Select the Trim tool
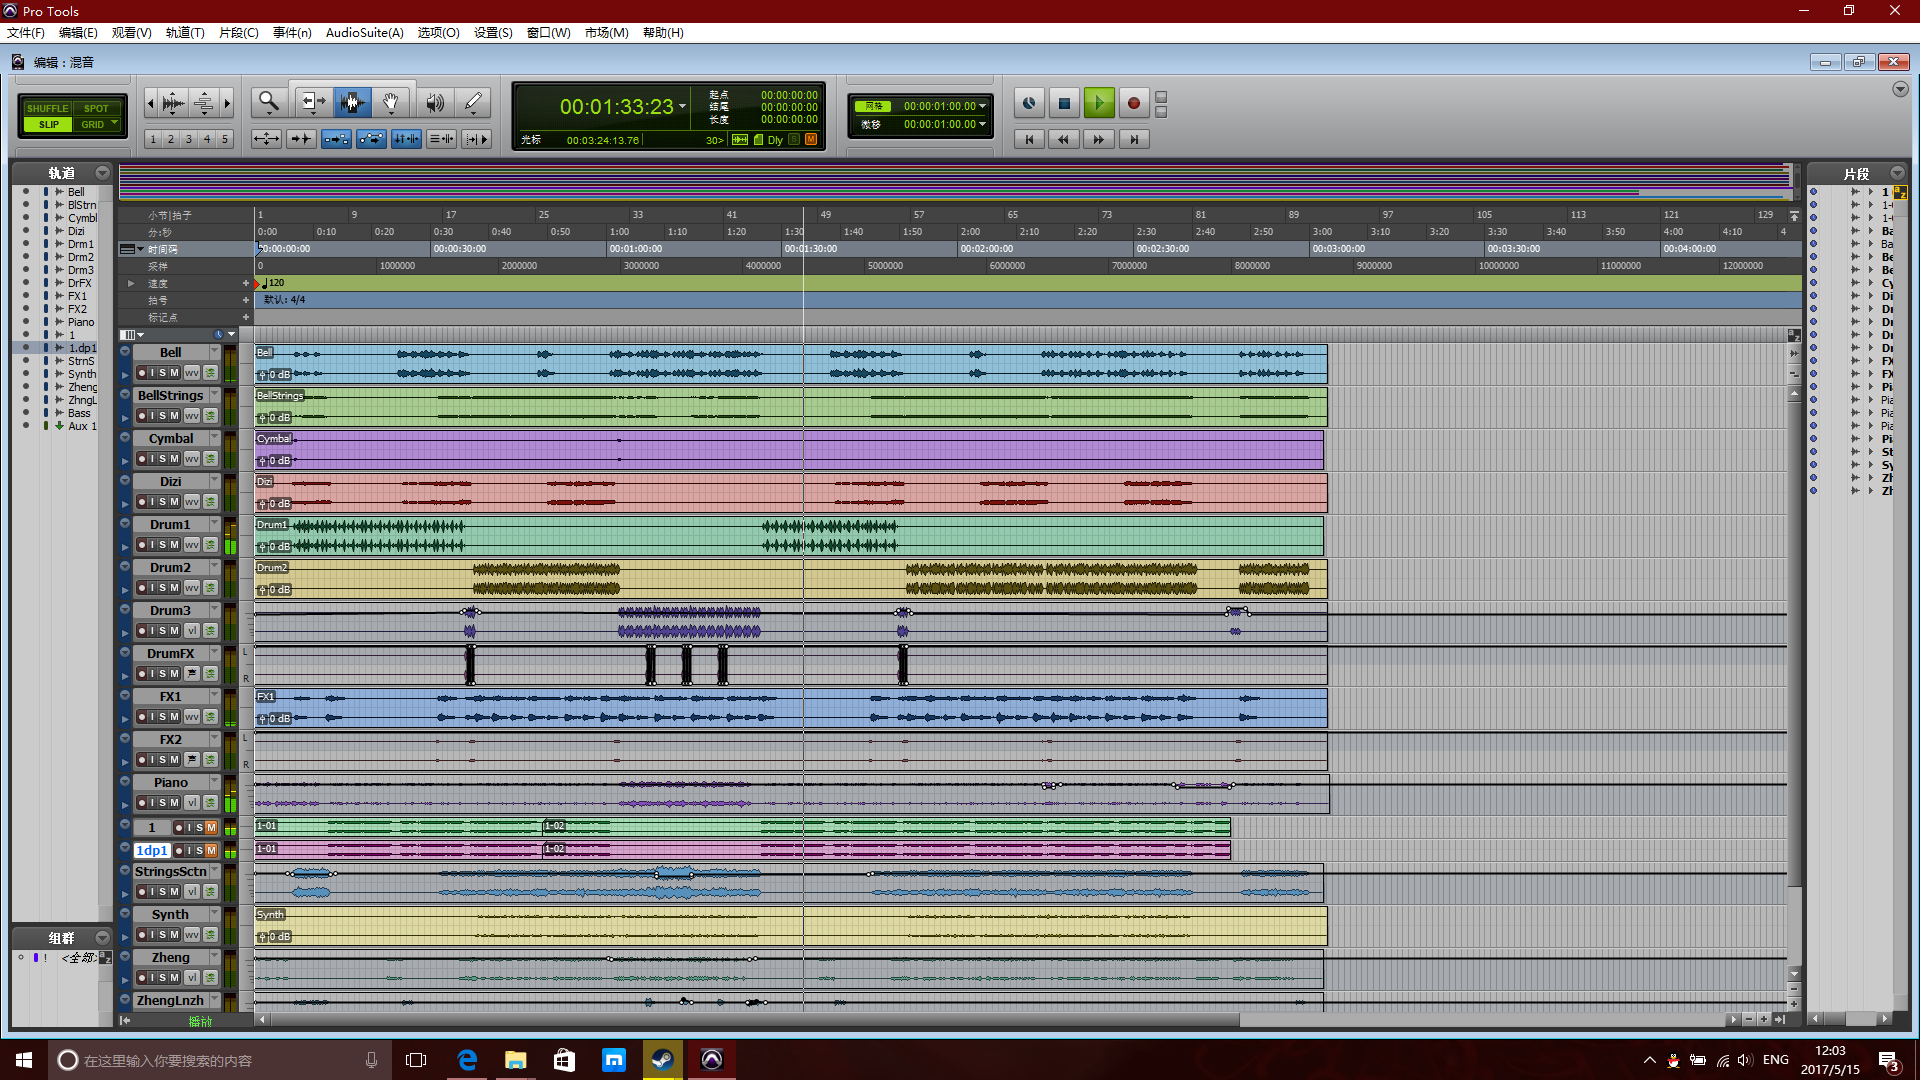The image size is (1920, 1080). (x=313, y=102)
